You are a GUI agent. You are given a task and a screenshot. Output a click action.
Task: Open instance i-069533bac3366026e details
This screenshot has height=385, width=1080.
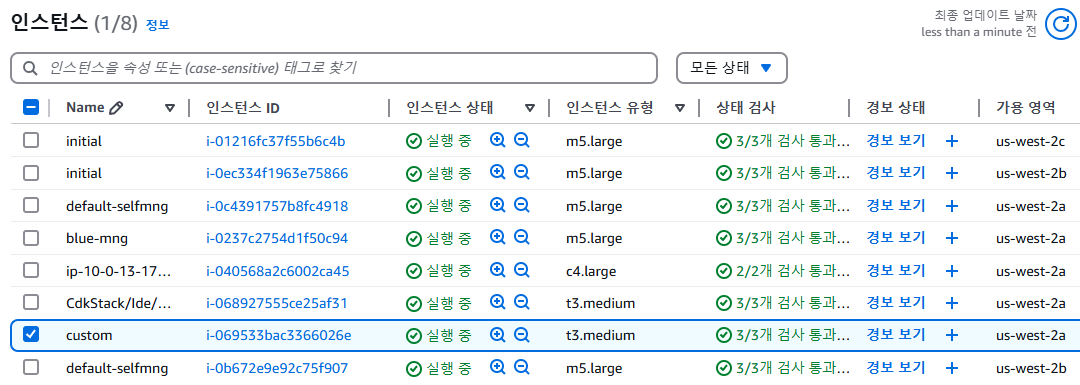[279, 335]
